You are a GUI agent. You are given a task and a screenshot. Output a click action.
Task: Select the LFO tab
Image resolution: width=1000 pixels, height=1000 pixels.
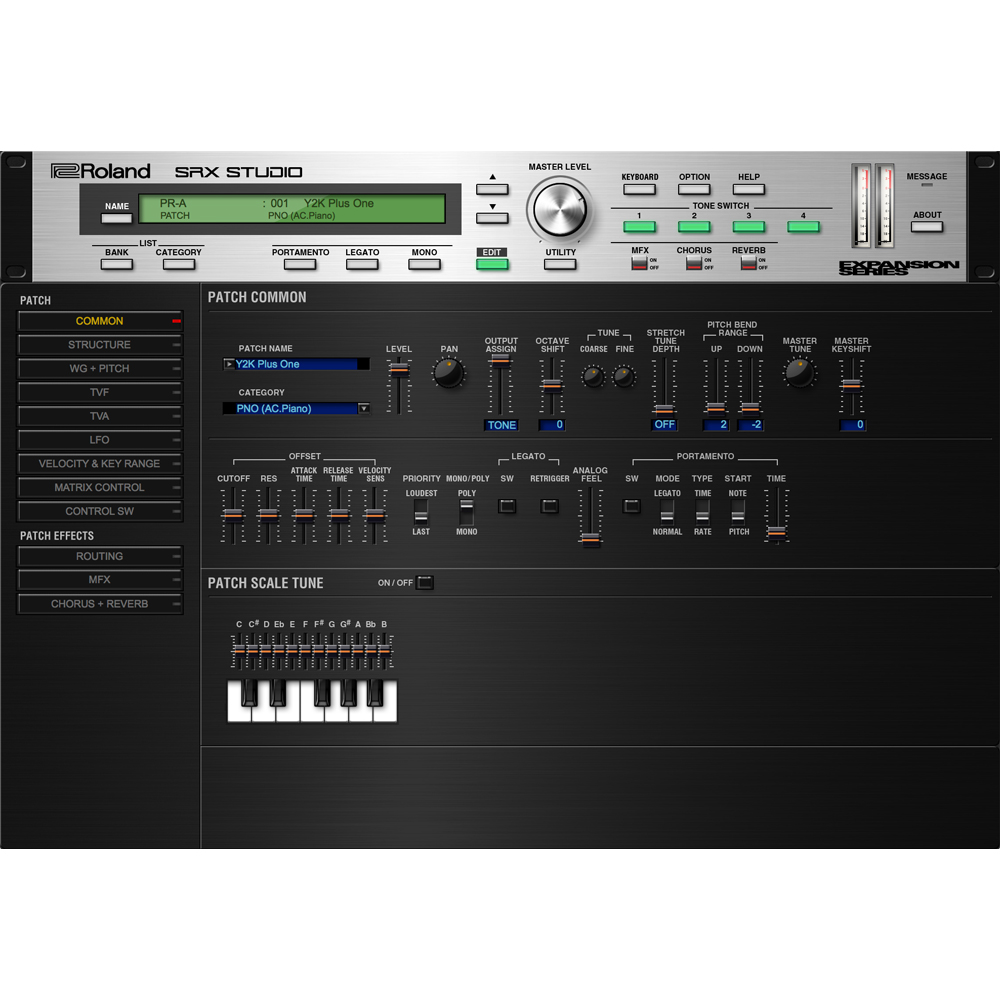pos(100,440)
